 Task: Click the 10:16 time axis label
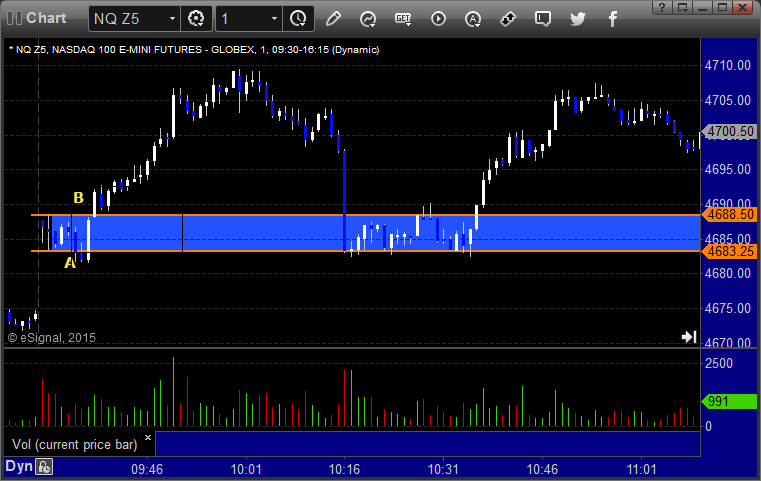[345, 469]
